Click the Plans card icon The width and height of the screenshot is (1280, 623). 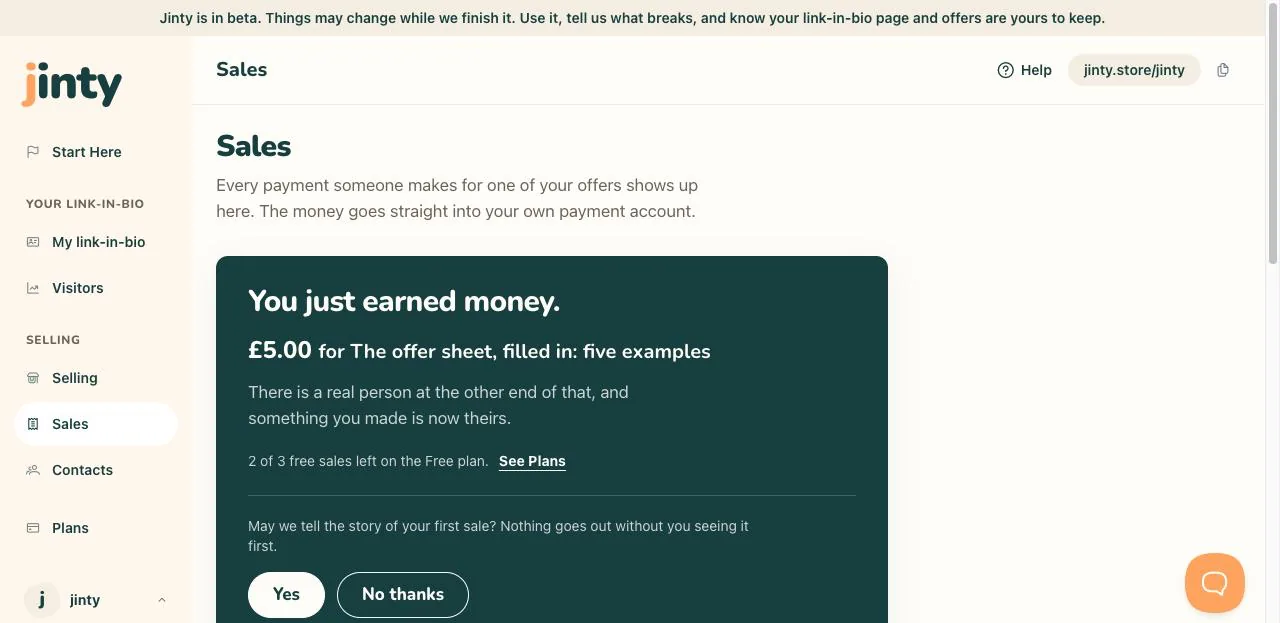click(x=33, y=528)
